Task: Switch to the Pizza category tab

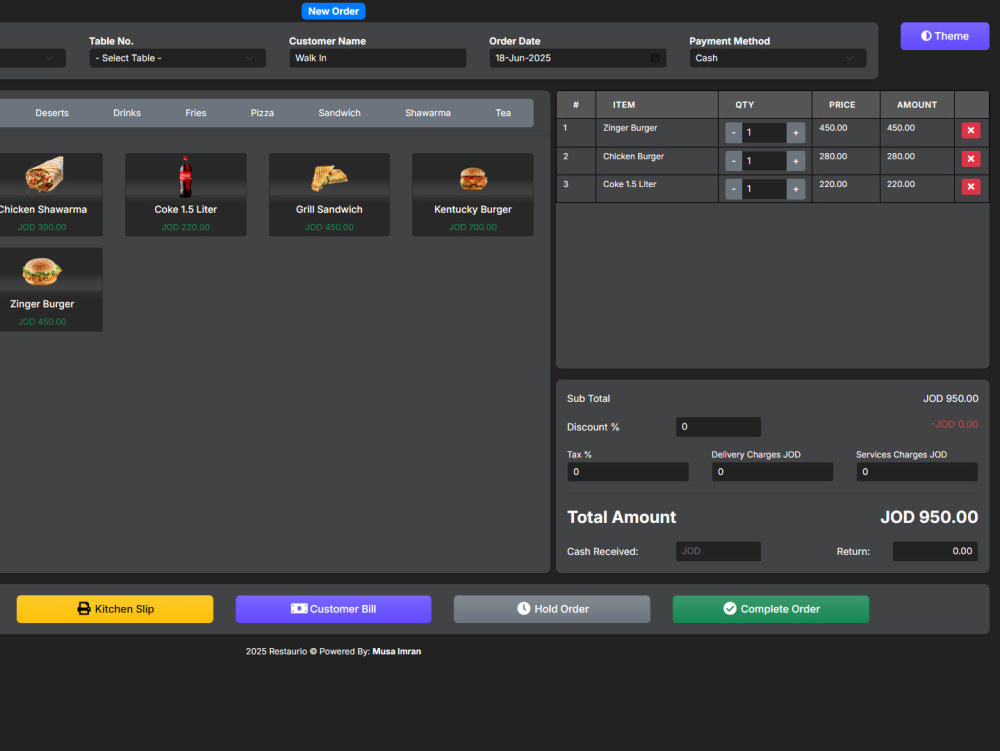Action: coord(262,113)
